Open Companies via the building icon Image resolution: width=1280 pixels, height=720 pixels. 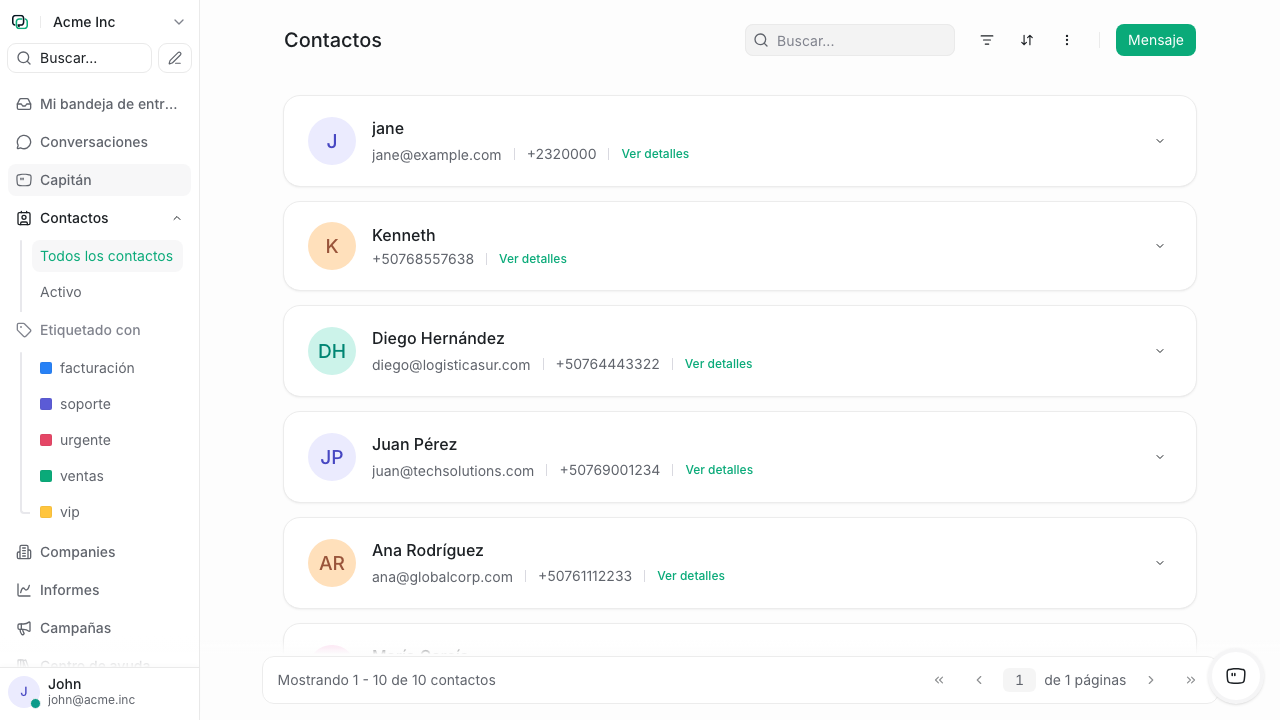(x=24, y=552)
